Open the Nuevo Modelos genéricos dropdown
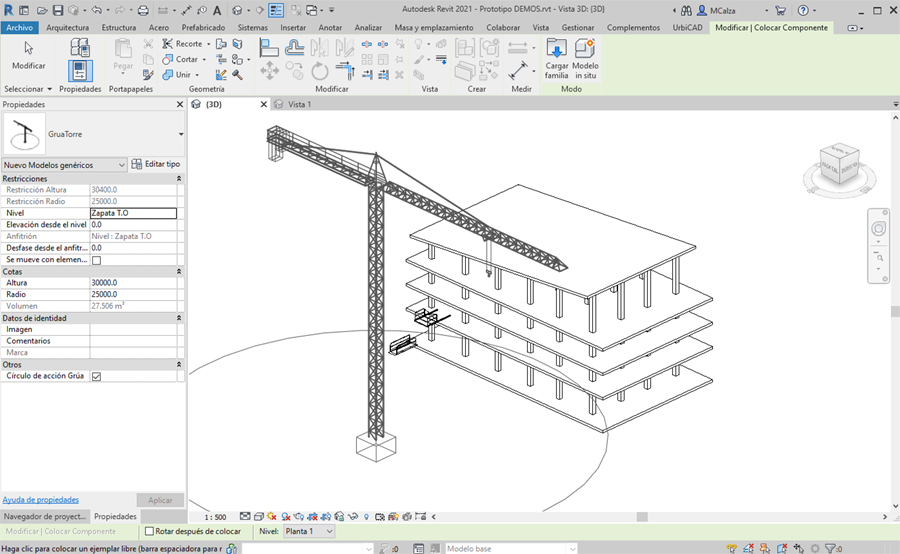This screenshot has height=554, width=900. click(64, 165)
